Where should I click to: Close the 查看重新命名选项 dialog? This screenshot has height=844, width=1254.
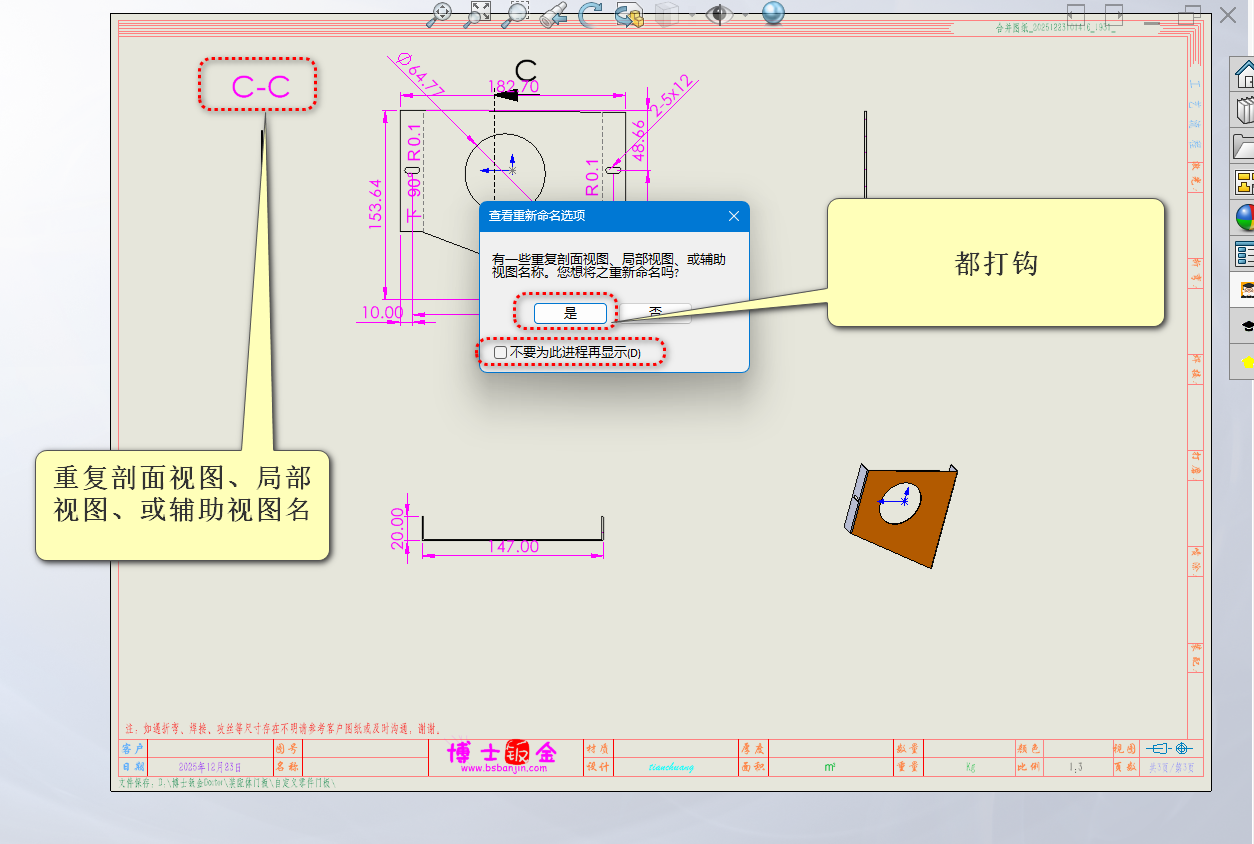734,216
